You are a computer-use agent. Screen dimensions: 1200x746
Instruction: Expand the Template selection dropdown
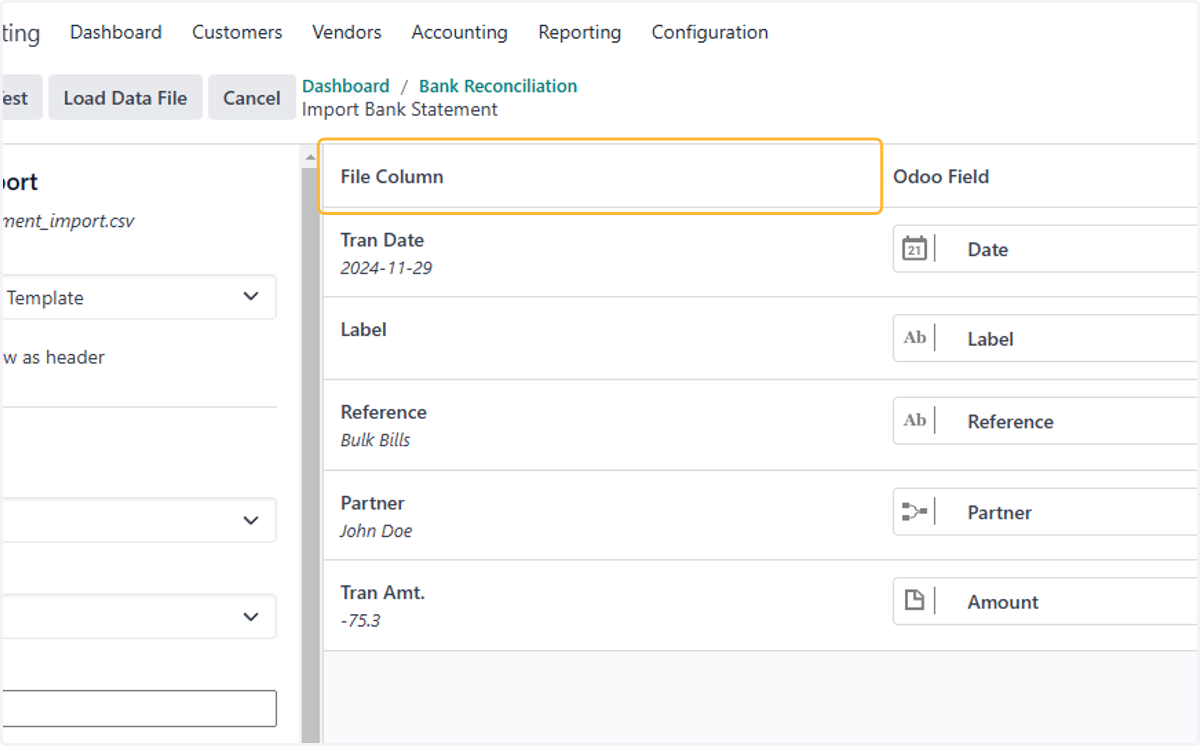[x=138, y=297]
